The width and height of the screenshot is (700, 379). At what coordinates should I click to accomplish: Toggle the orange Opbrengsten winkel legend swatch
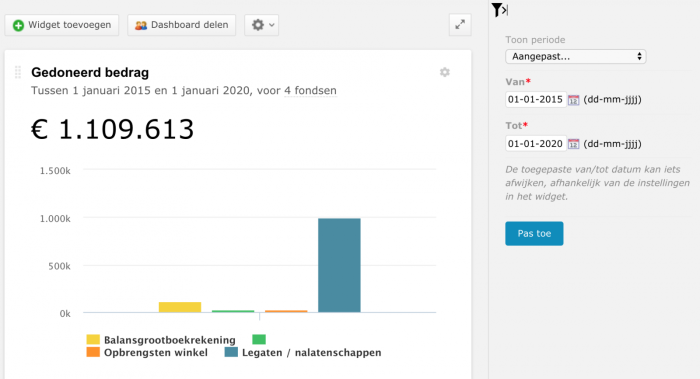(93, 352)
